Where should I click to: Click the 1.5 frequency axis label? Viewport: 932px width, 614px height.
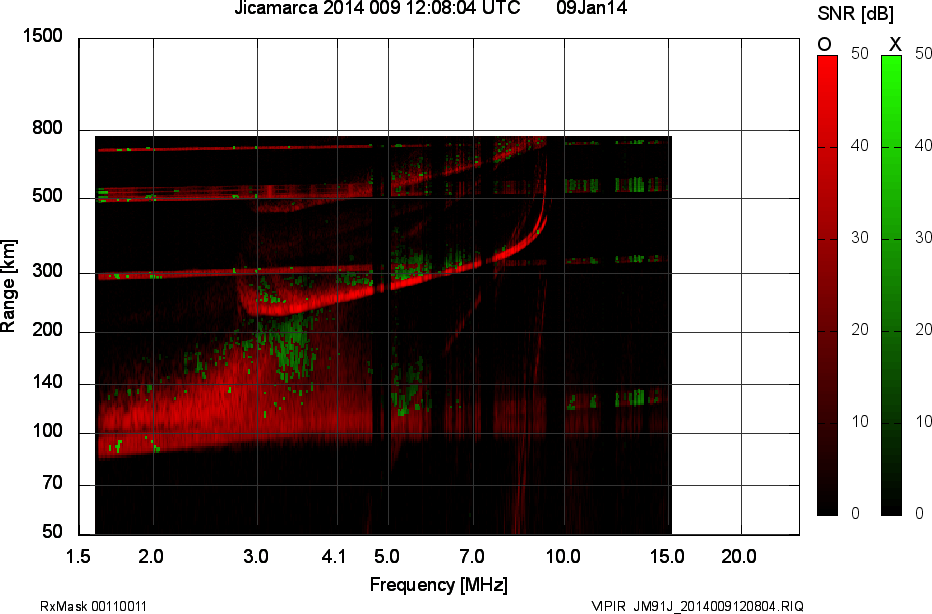(78, 557)
